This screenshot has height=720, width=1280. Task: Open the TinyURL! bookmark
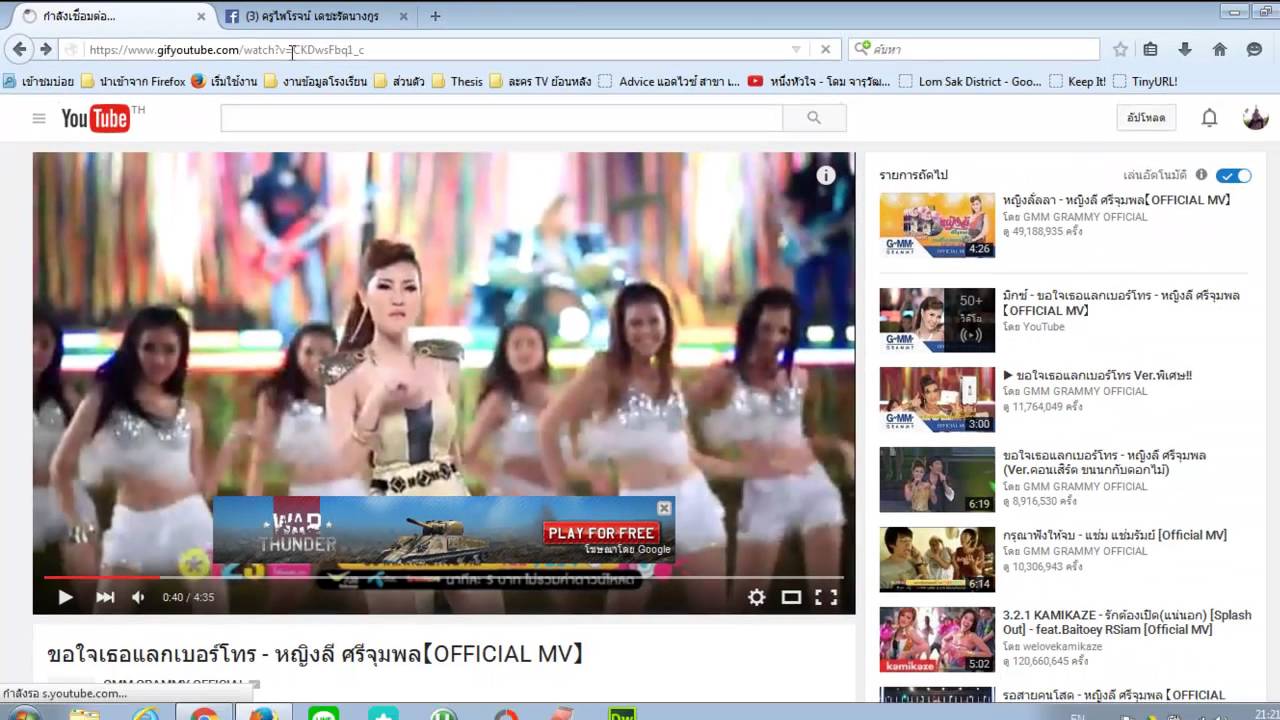[1145, 81]
